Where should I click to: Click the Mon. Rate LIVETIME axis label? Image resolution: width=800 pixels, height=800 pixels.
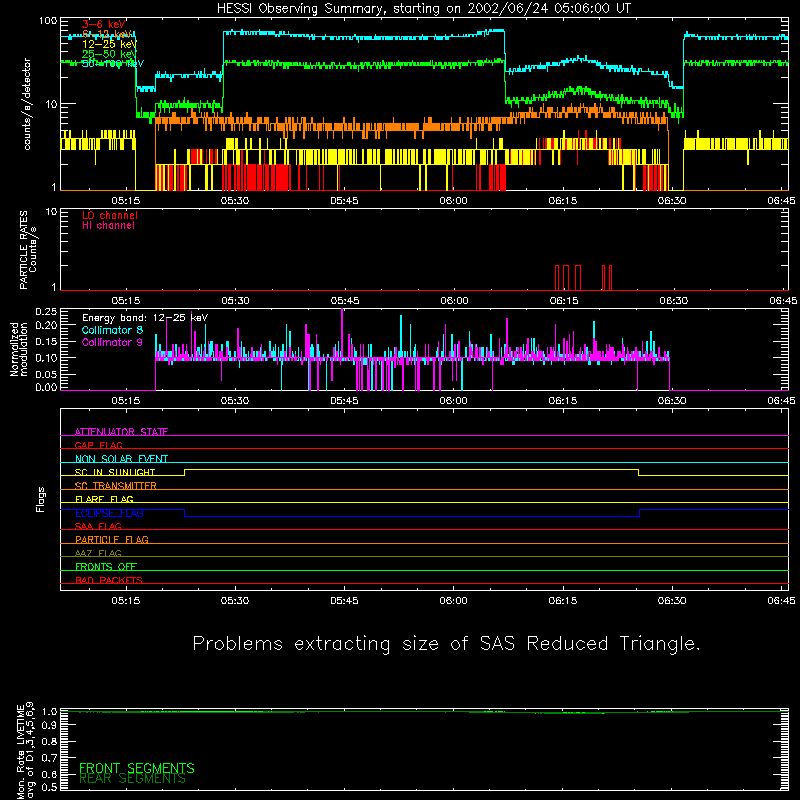pos(25,750)
